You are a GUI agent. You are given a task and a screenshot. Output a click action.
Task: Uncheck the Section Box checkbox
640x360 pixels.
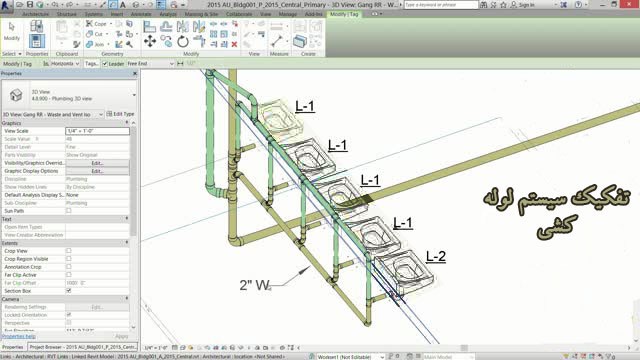pos(69,291)
